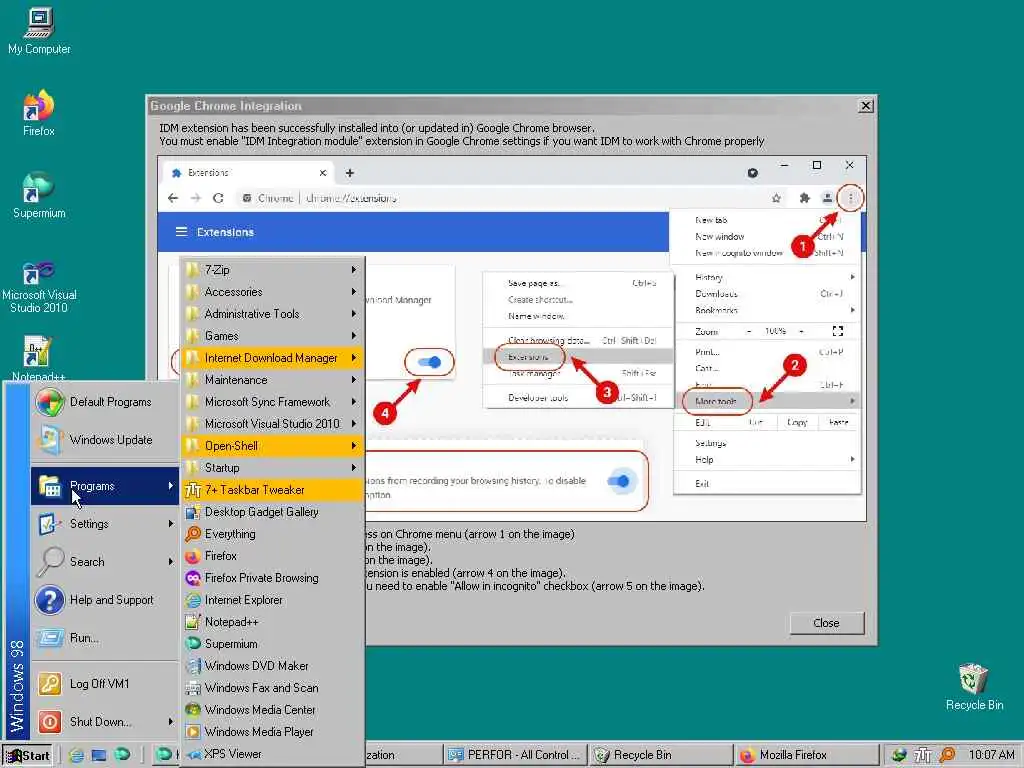The height and width of the screenshot is (768, 1024).
Task: Launch Firefox from Programs menu
Action: click(272, 556)
